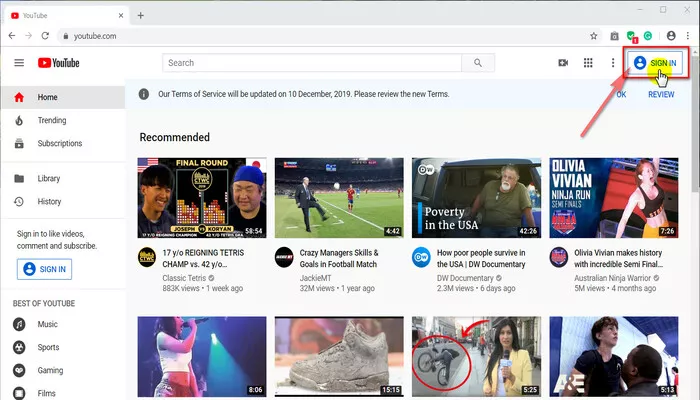This screenshot has height=400, width=700.
Task: Open the bike reporter thumbnail 5:25
Action: [x=476, y=356]
